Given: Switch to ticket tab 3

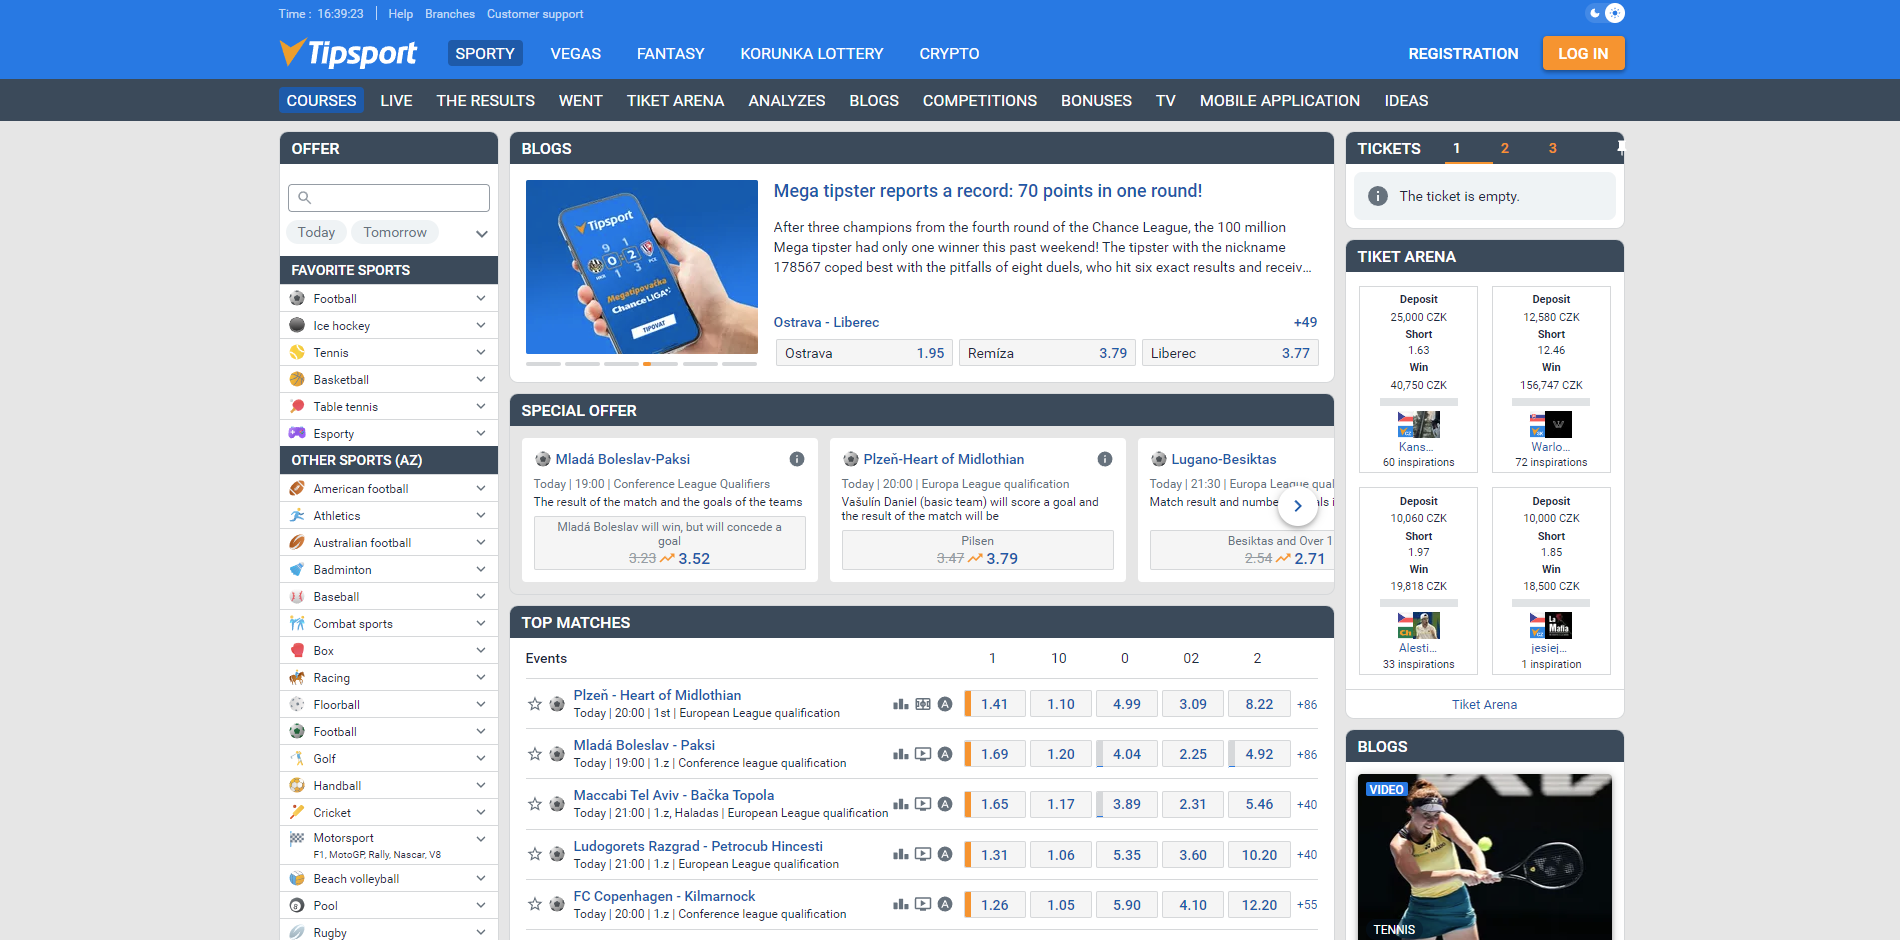Looking at the screenshot, I should point(1552,148).
